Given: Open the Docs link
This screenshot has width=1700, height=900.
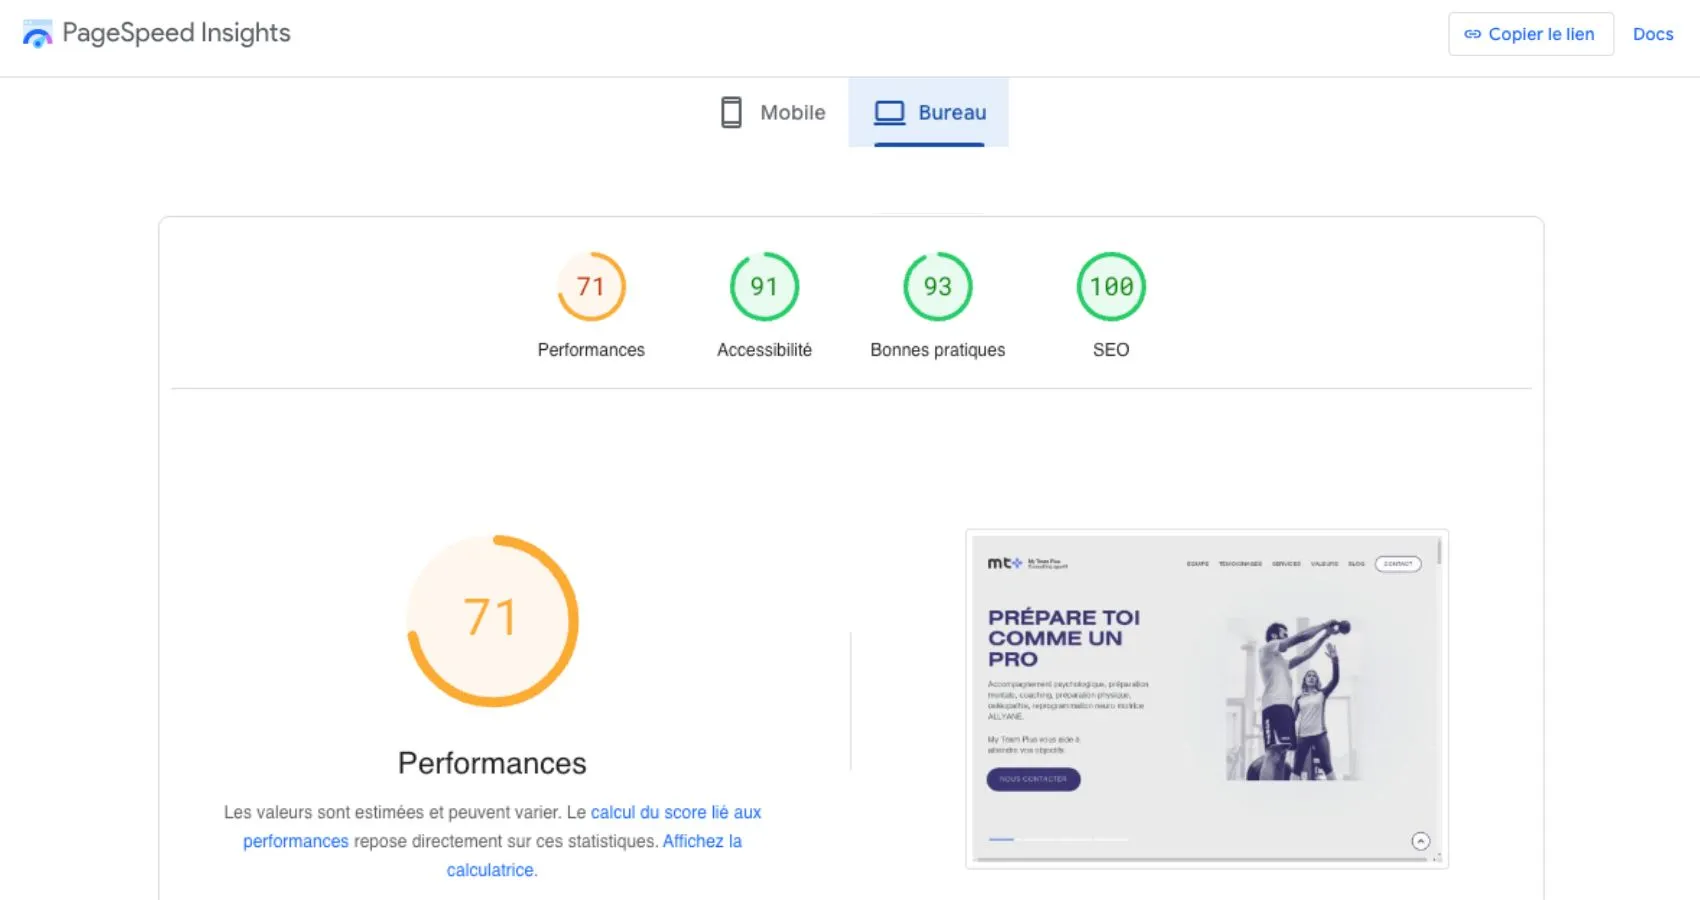Looking at the screenshot, I should (x=1653, y=33).
